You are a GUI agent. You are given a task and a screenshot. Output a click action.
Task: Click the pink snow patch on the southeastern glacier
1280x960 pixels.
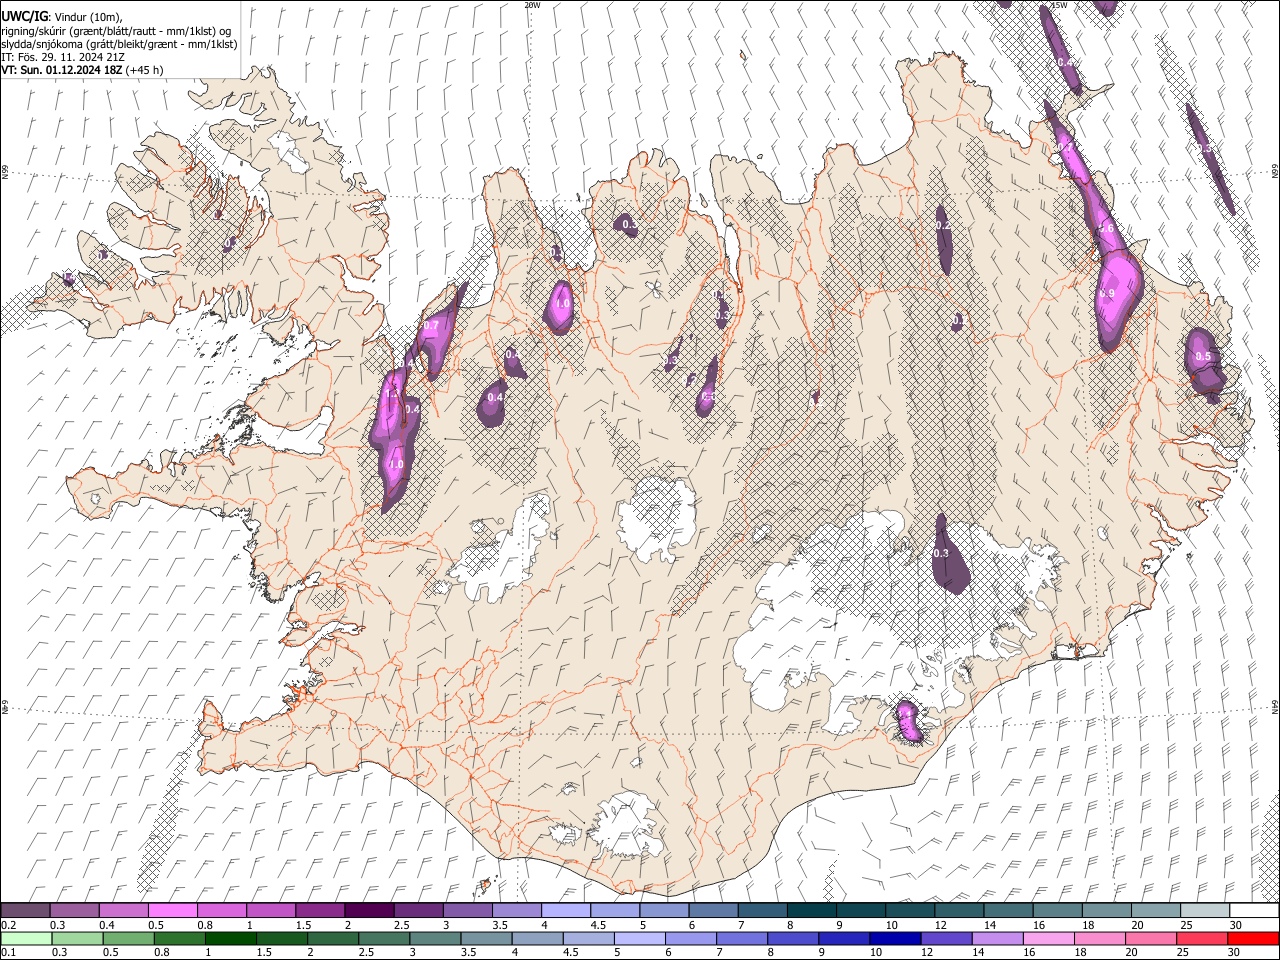coord(908,721)
